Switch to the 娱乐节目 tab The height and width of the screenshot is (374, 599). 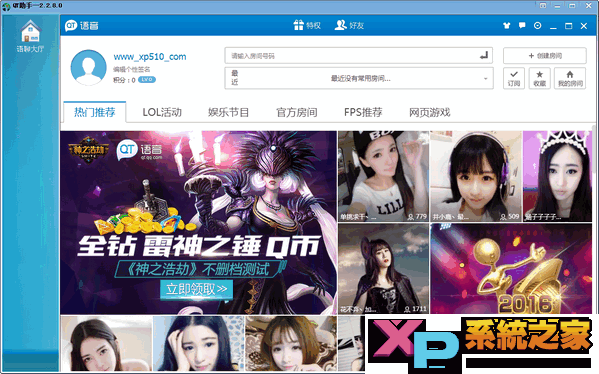(x=228, y=112)
